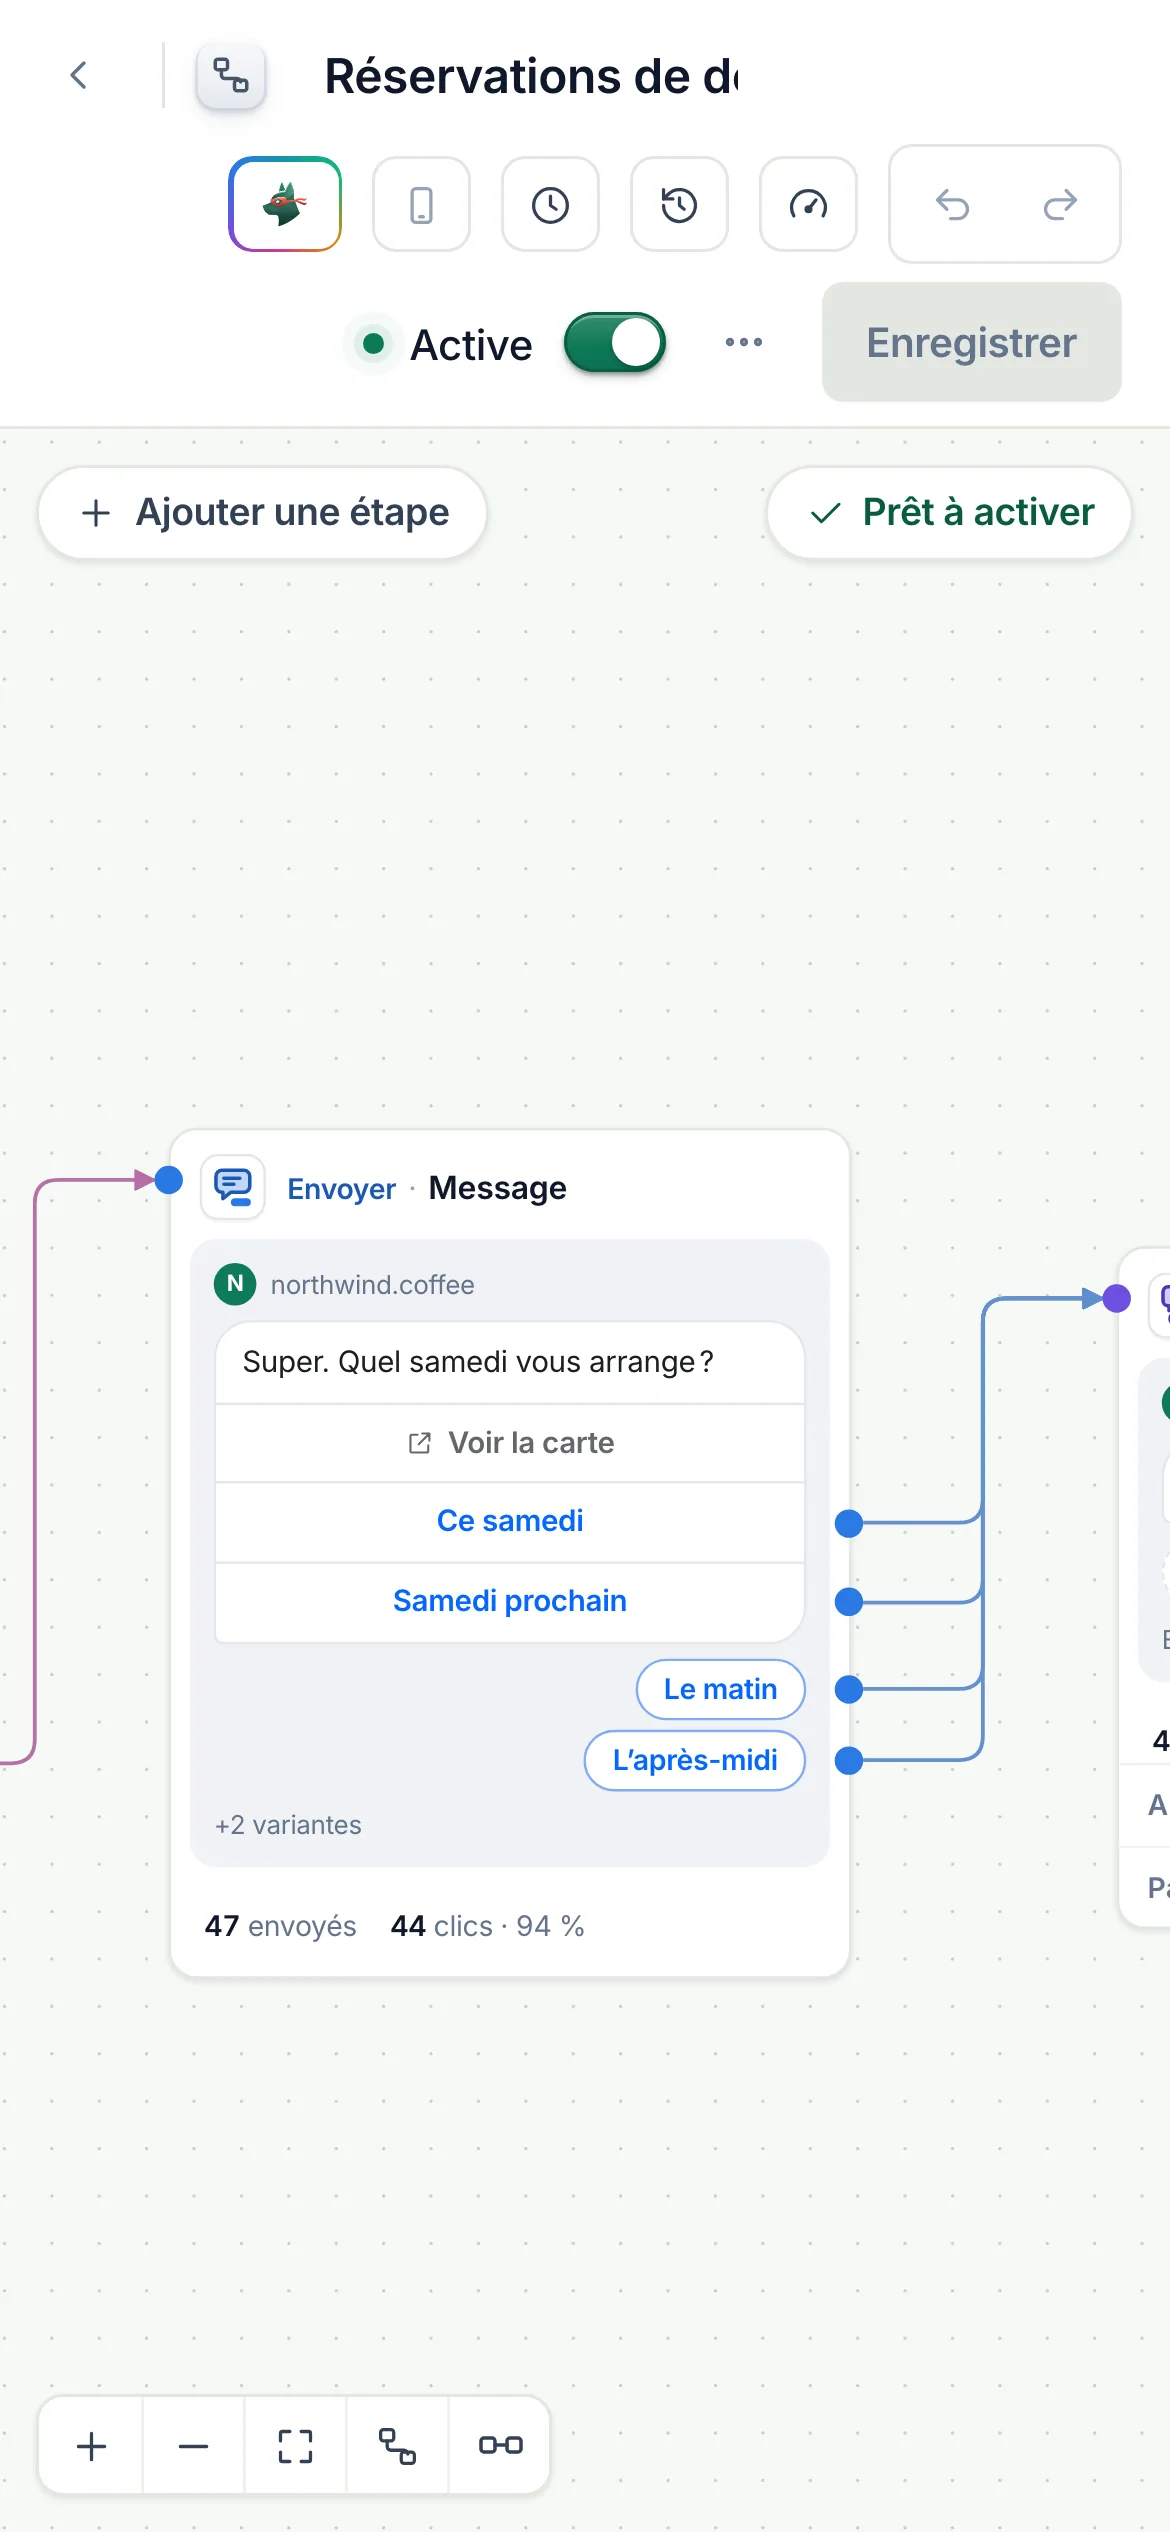Open the three-dot more options menu
1170x2532 pixels.
point(744,342)
